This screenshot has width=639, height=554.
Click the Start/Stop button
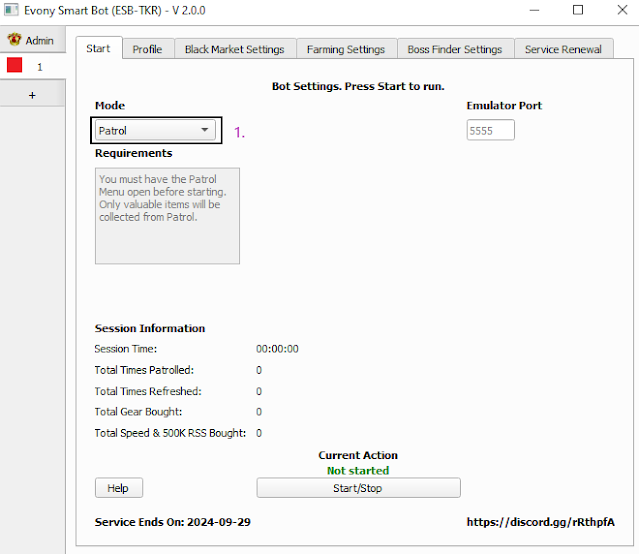tap(358, 488)
